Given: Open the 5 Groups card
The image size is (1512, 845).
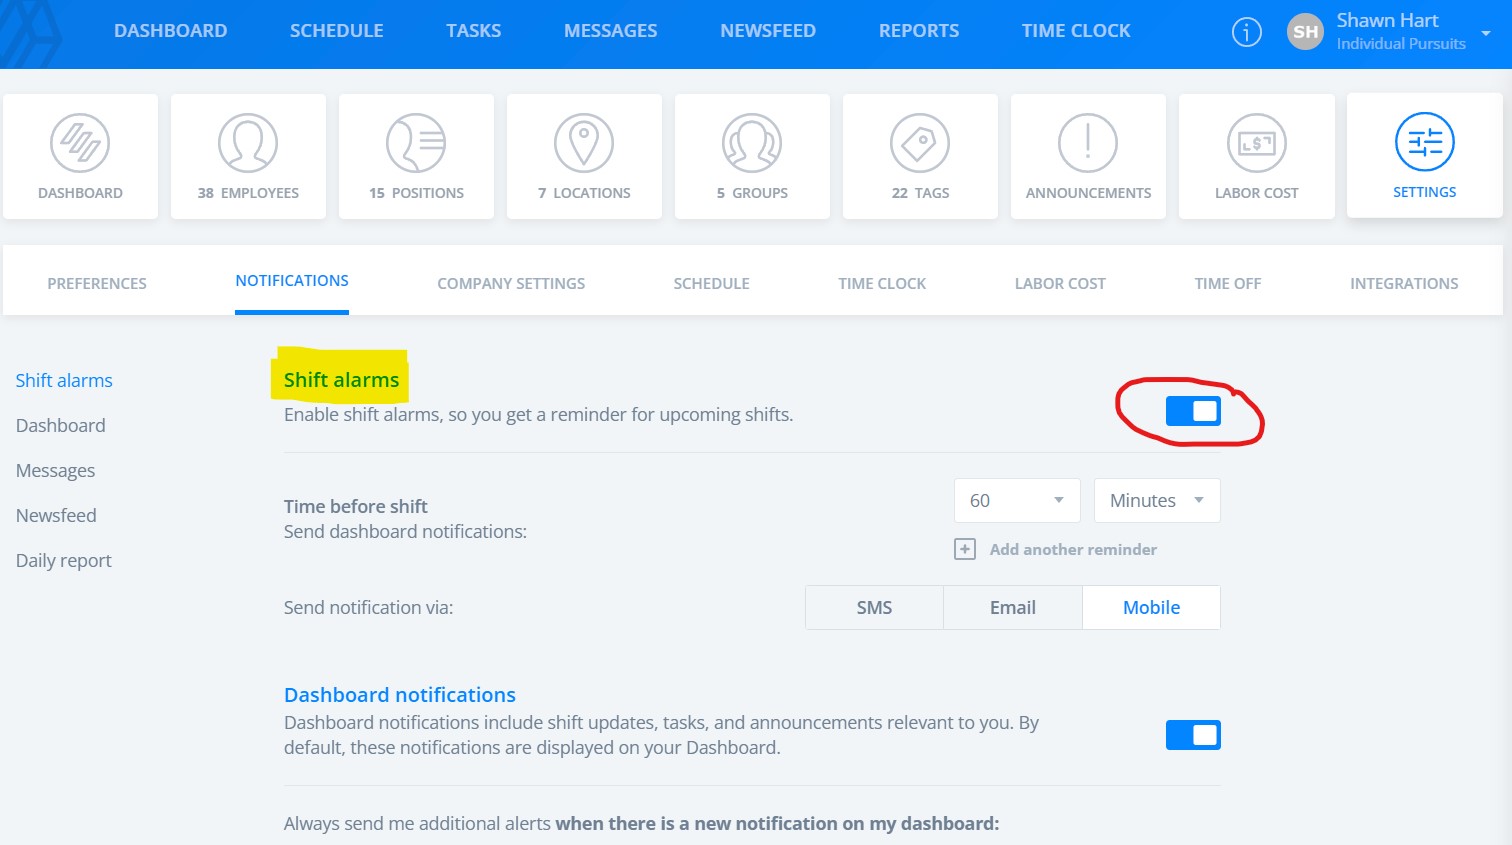Looking at the screenshot, I should click(x=752, y=156).
